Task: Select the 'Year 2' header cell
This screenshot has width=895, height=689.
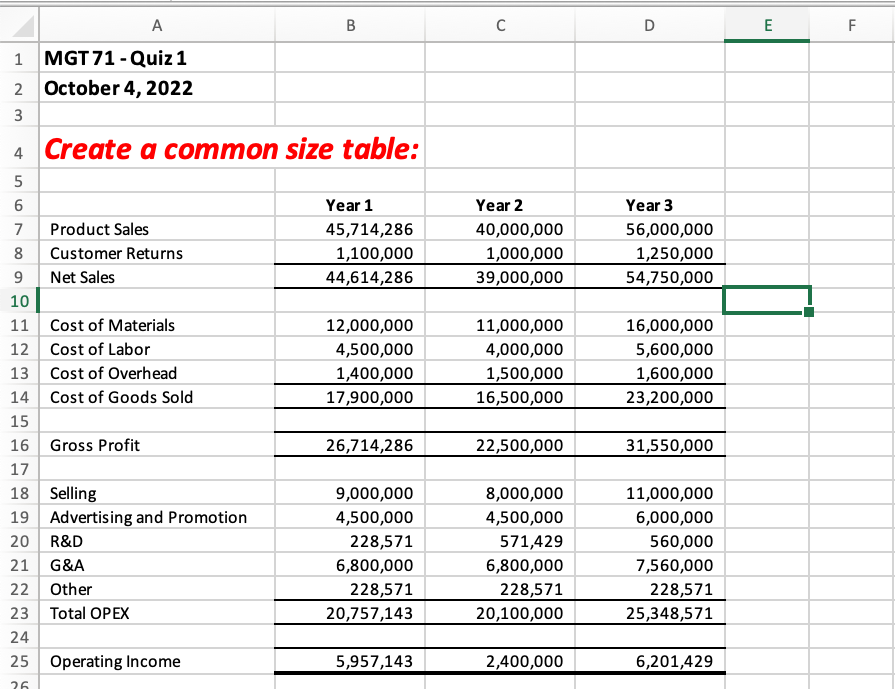Action: tap(499, 205)
